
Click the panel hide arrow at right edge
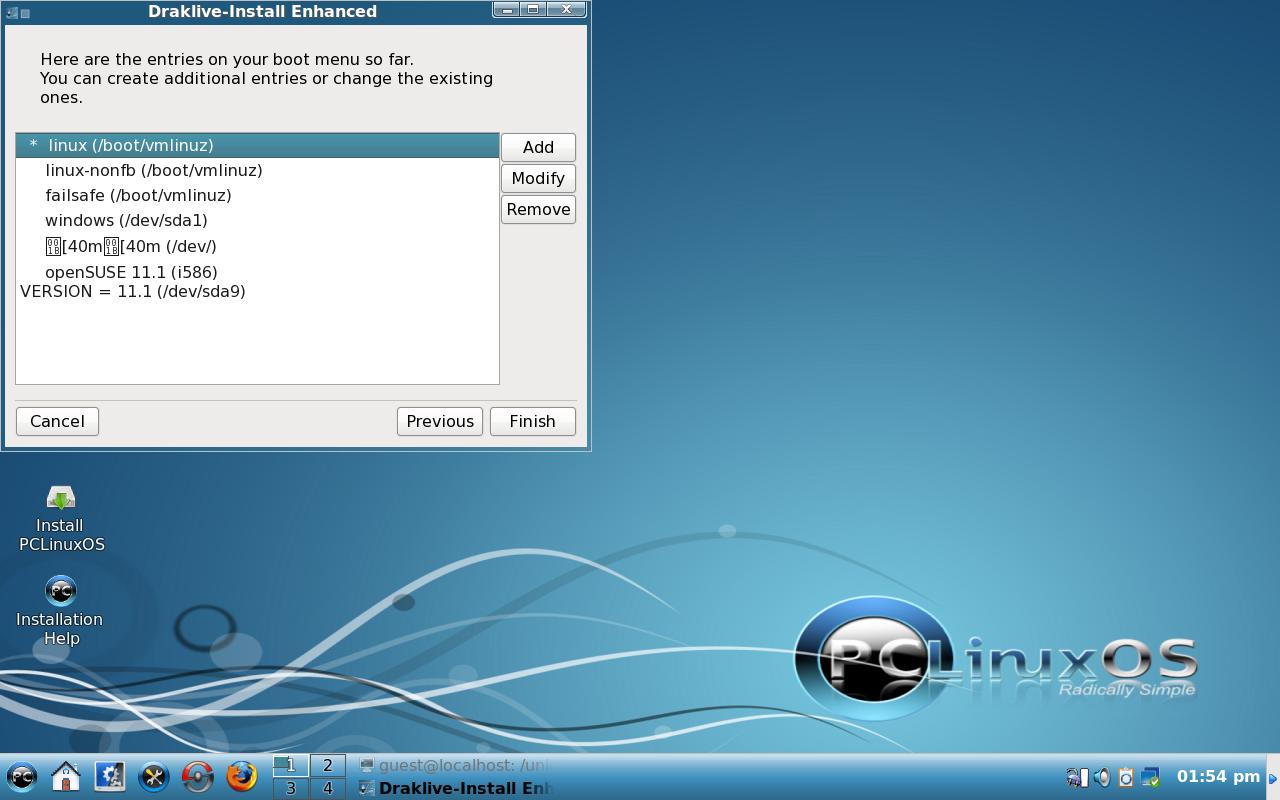(1273, 777)
